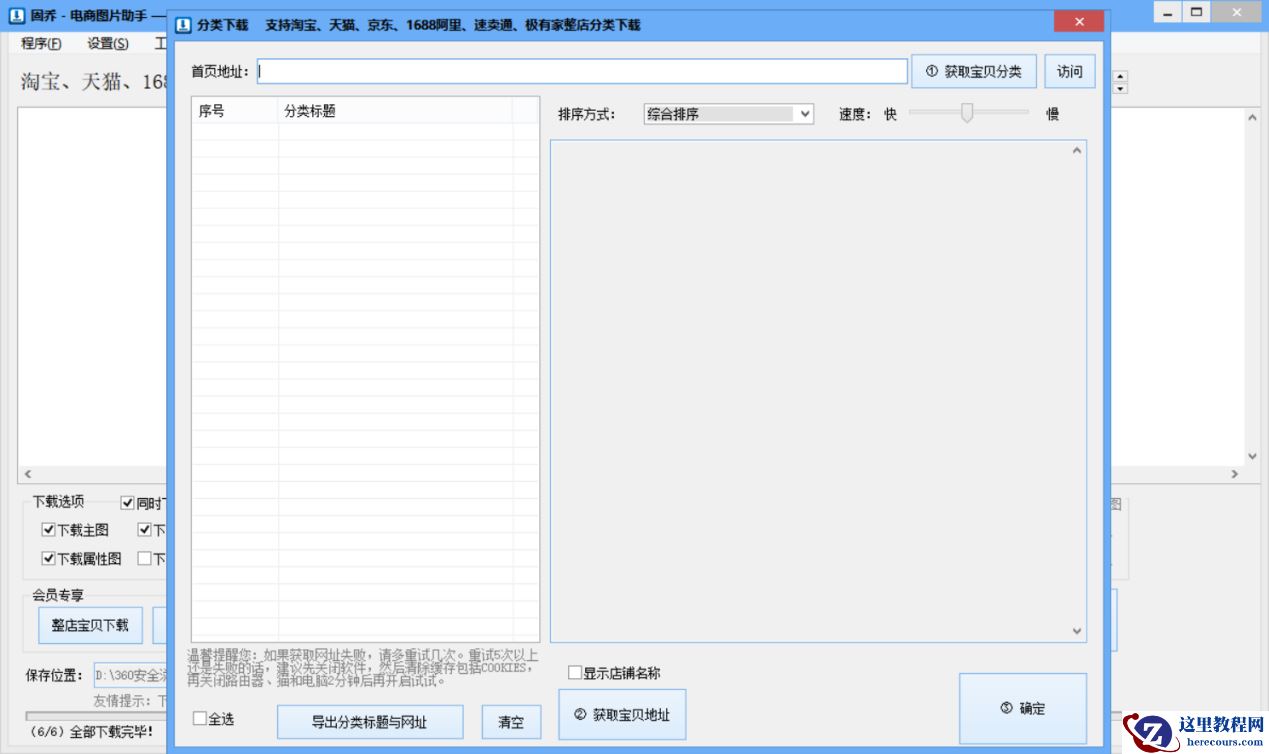Open the 程序(F) menu in main window

(41, 43)
